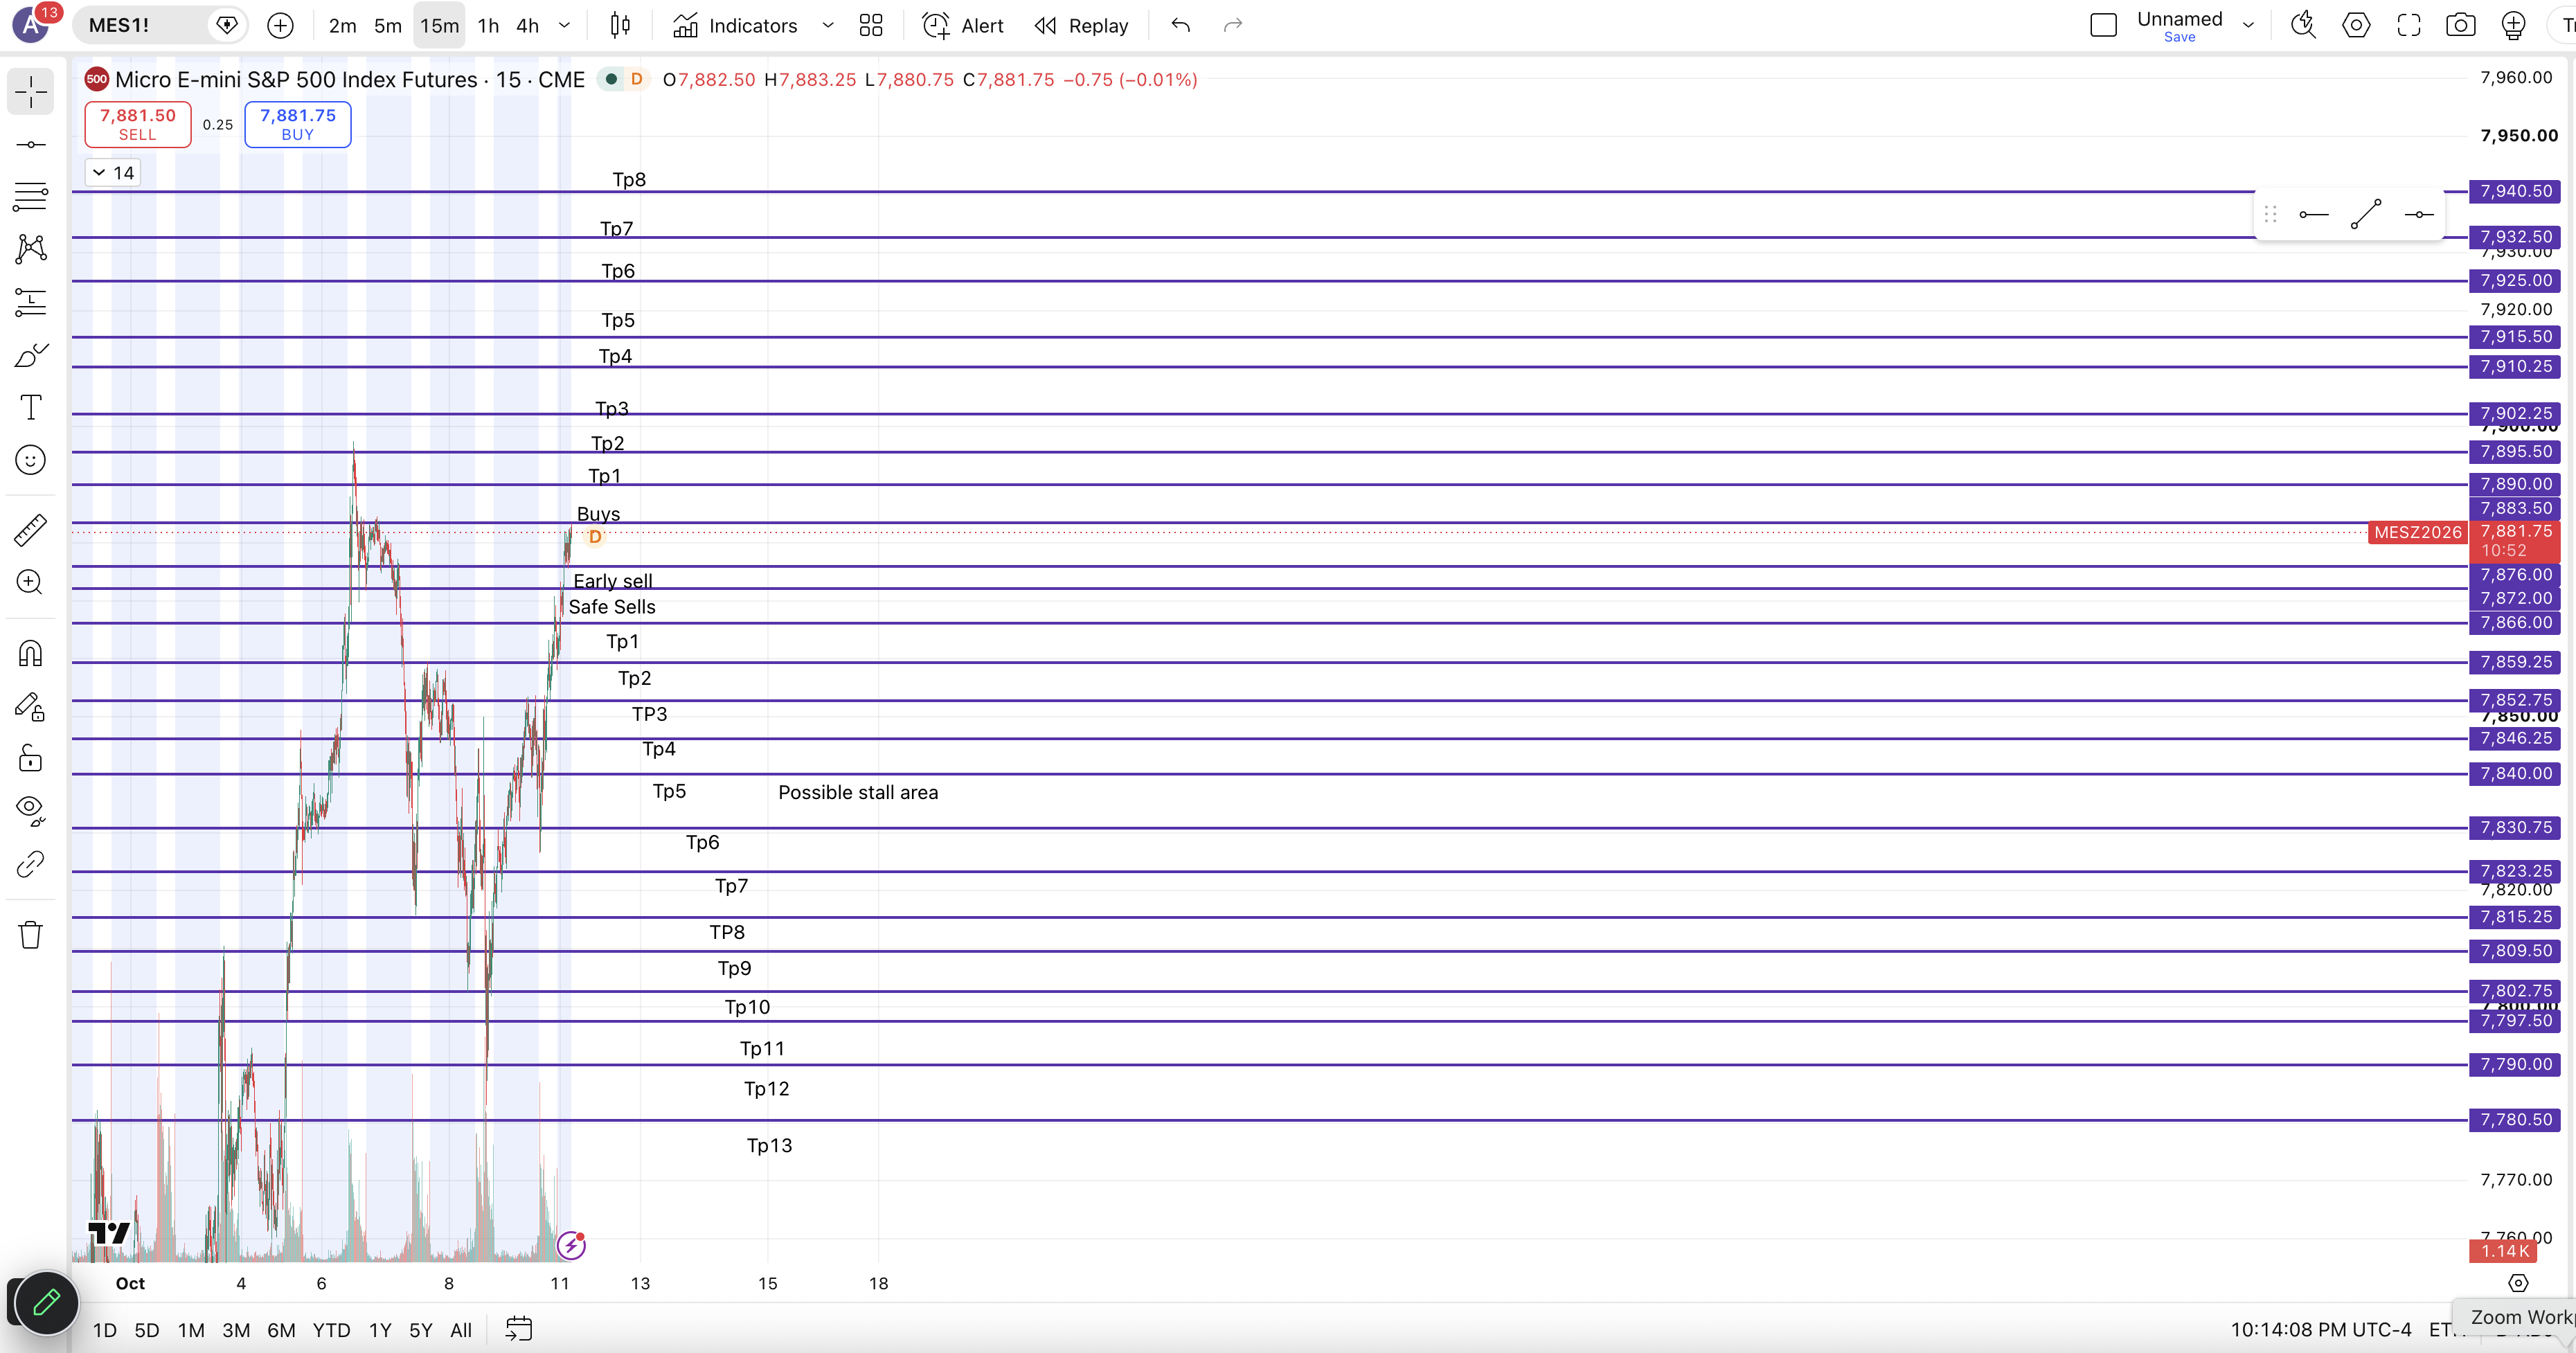Open the Alert creation button
Viewport: 2576px width, 1353px height.
click(963, 25)
